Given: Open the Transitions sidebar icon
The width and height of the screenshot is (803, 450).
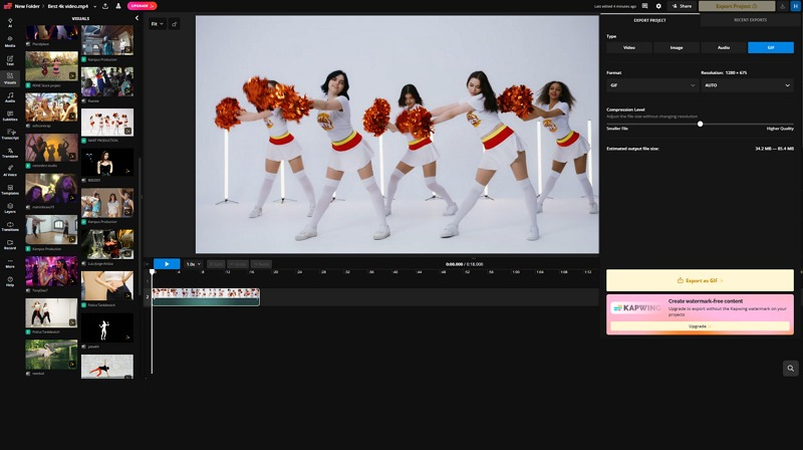Looking at the screenshot, I should point(10,226).
